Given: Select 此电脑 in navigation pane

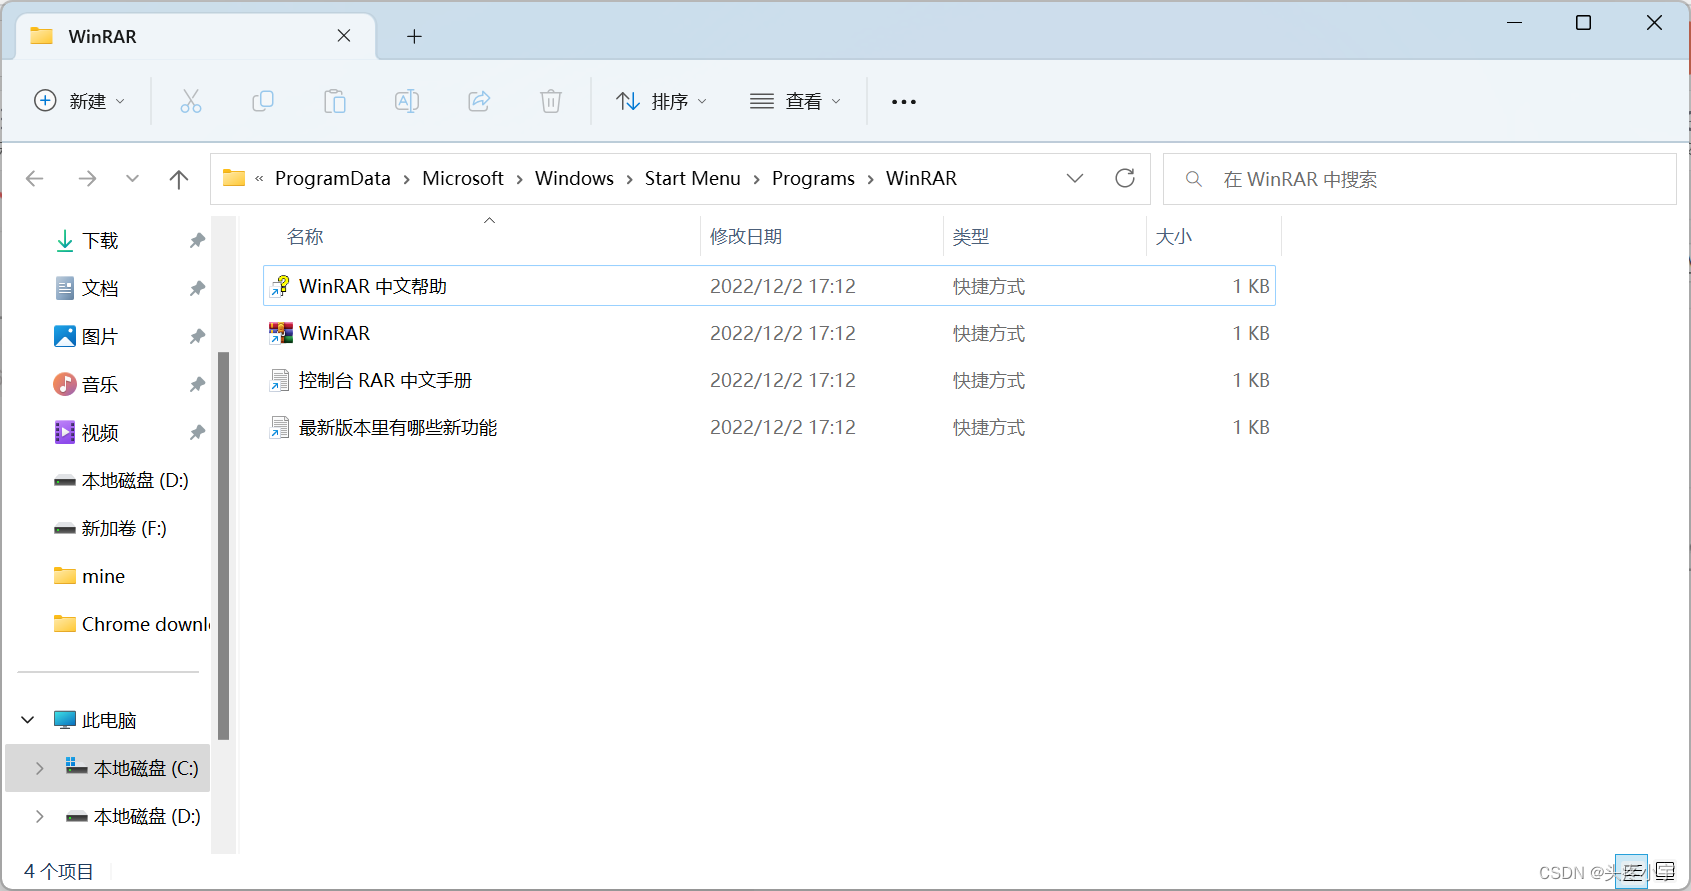Looking at the screenshot, I should pos(109,720).
